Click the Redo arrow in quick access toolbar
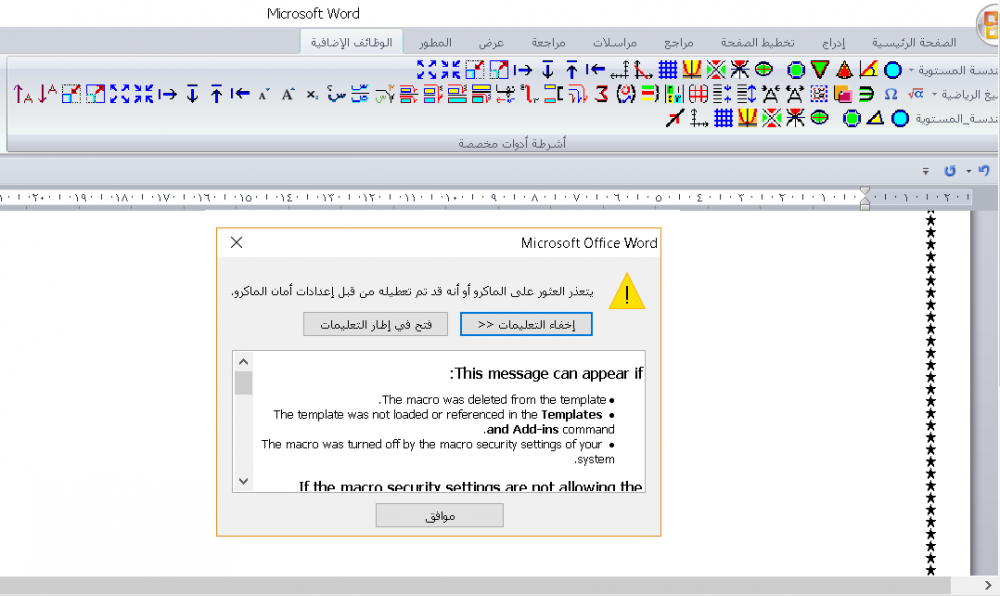Image resolution: width=1000 pixels, height=596 pixels. pyautogui.click(x=950, y=170)
